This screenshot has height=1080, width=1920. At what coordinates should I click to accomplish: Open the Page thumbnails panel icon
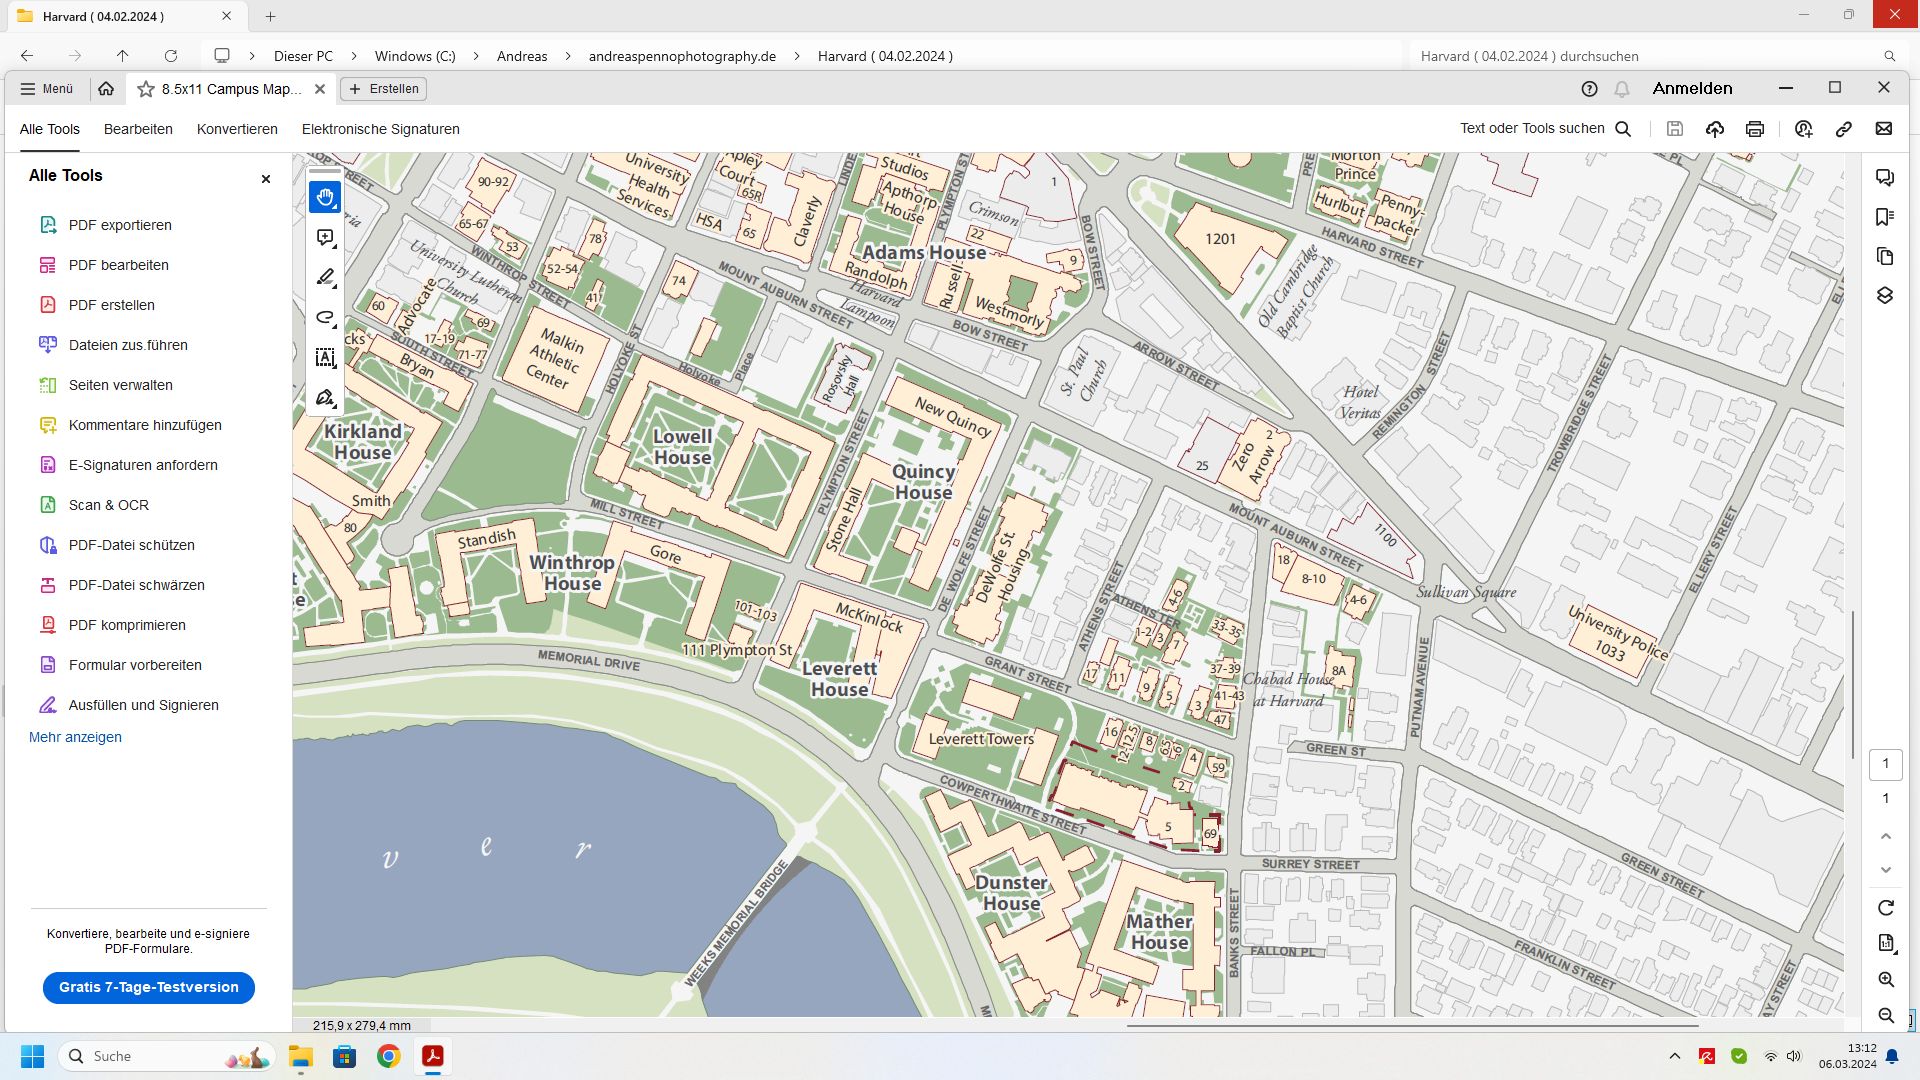1885,256
